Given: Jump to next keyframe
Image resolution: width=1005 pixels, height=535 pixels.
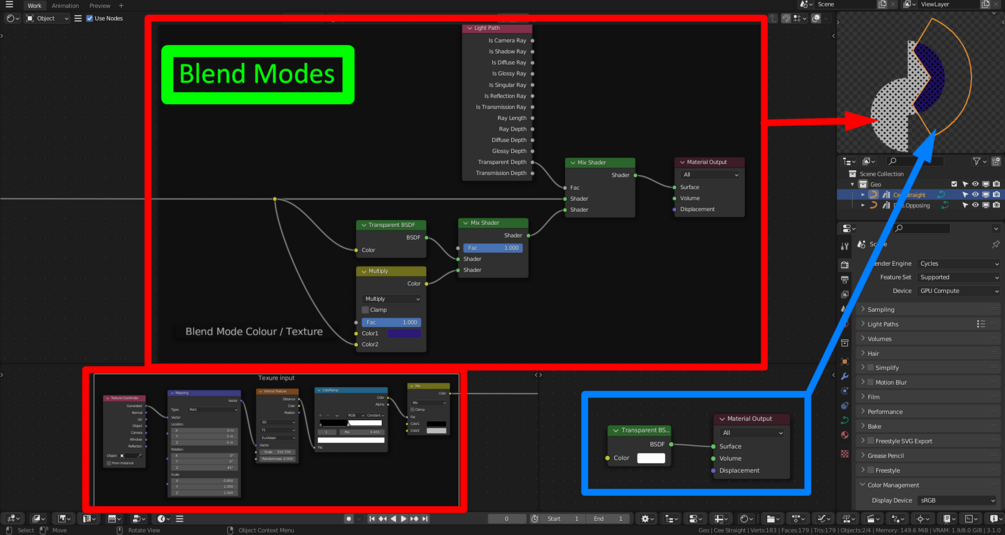Looking at the screenshot, I should [414, 519].
